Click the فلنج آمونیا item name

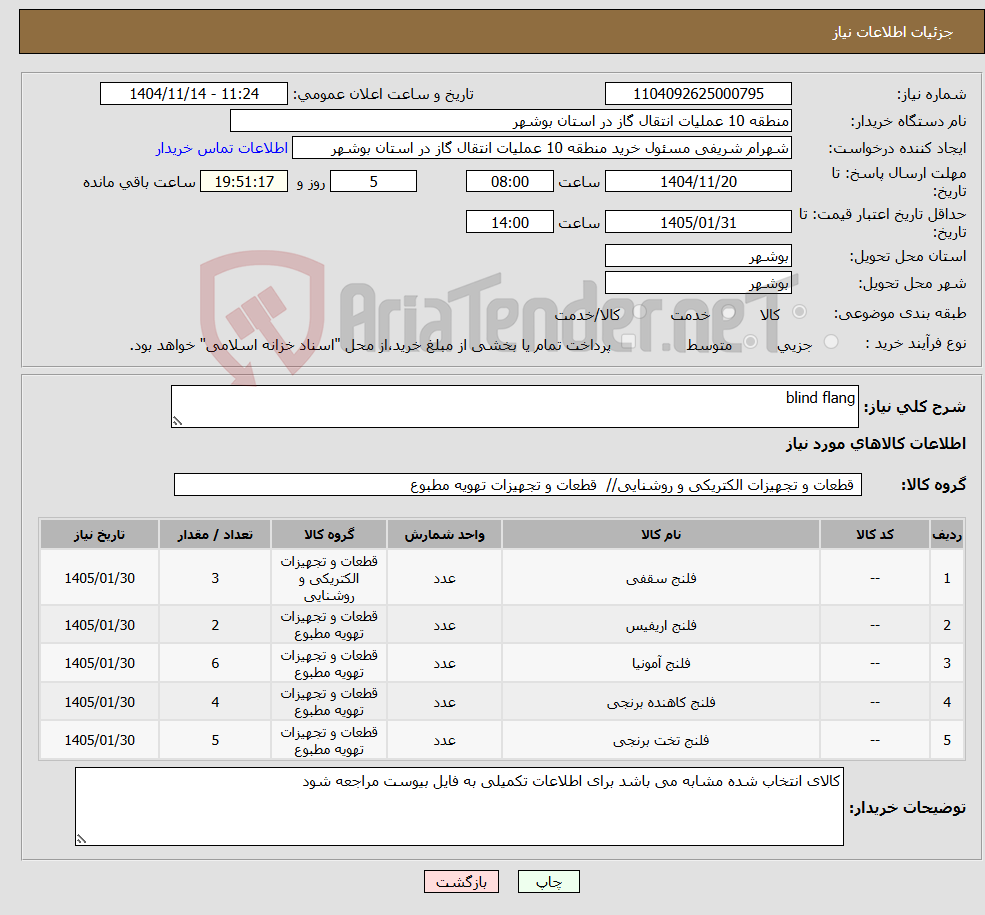(x=661, y=663)
